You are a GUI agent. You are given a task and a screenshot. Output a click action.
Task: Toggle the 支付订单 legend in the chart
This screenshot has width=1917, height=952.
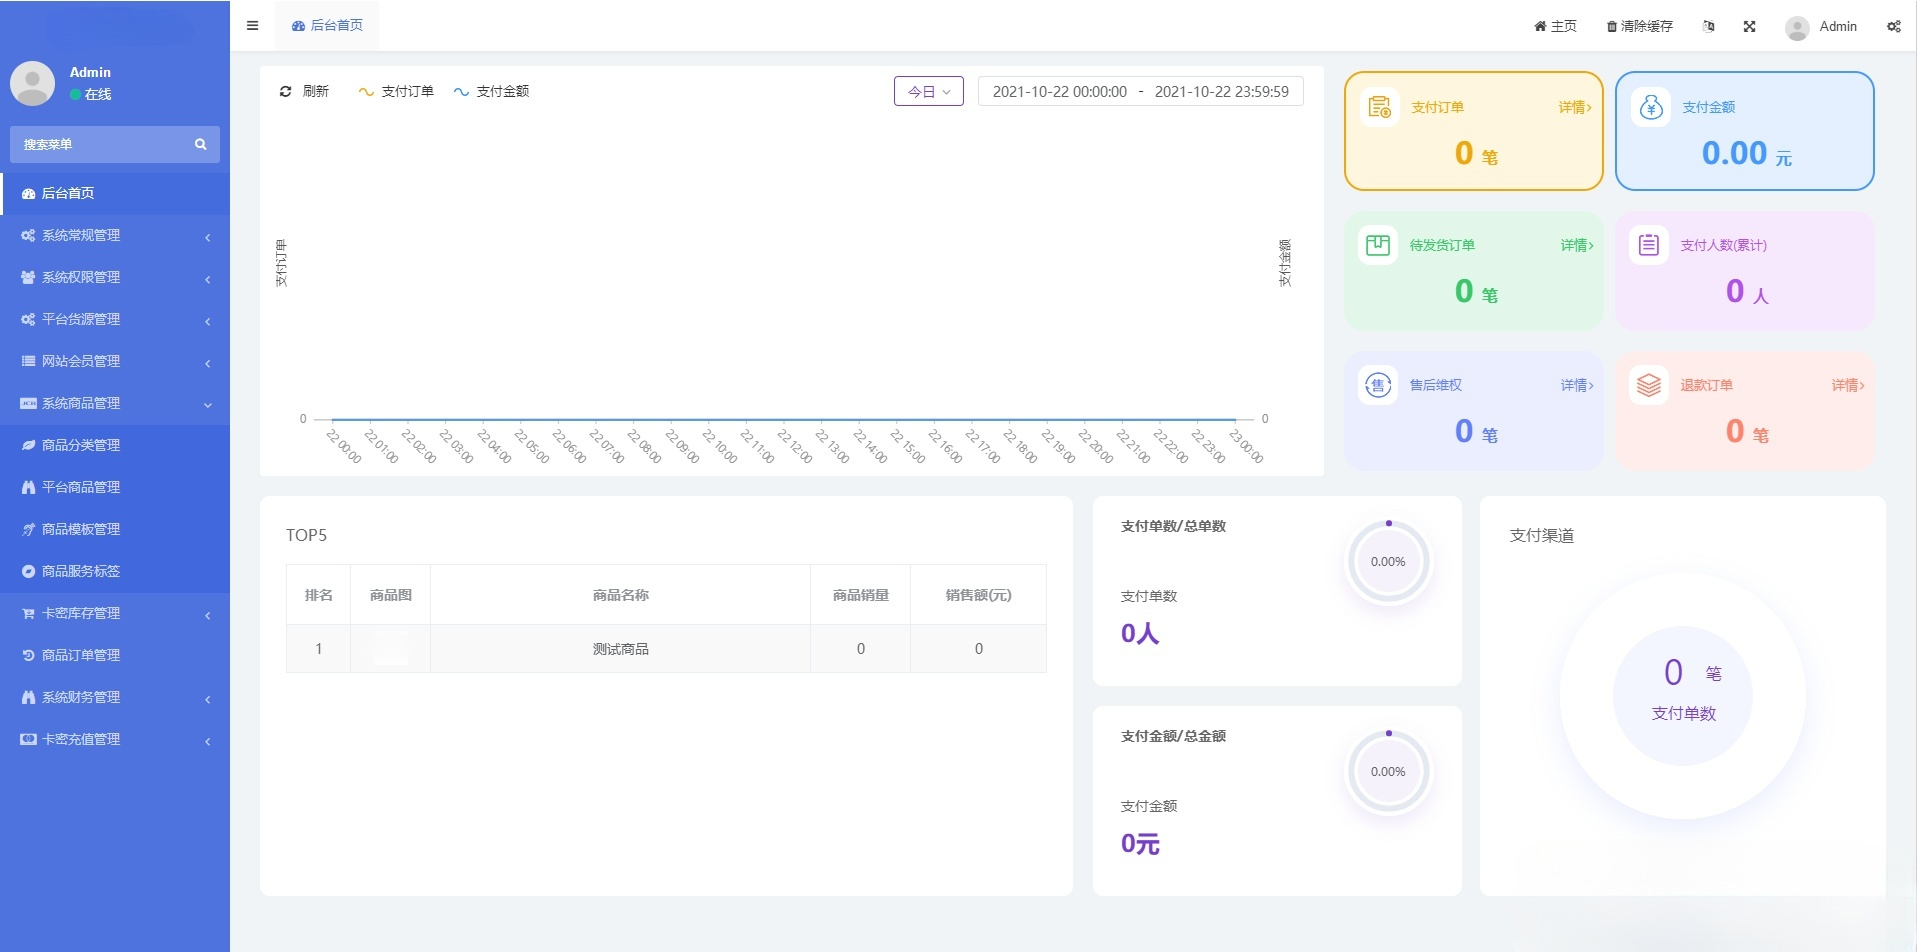coord(396,91)
